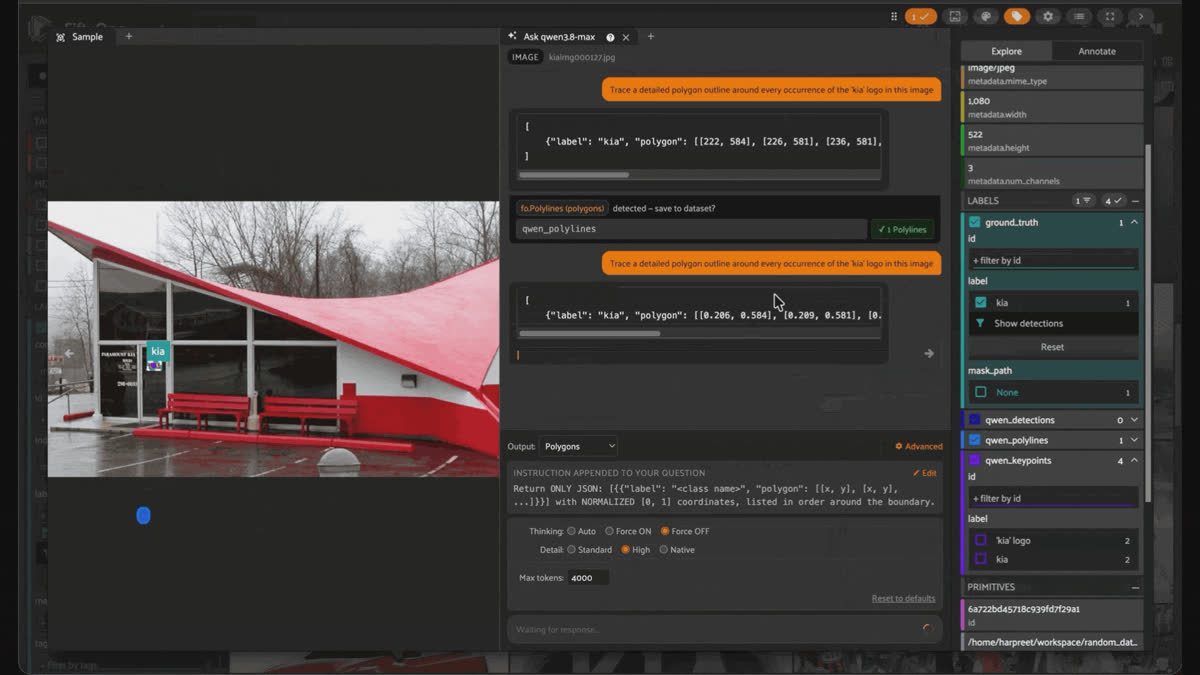Click the previous sample arrow on the image
Viewport: 1200px width, 675px height.
(x=69, y=353)
